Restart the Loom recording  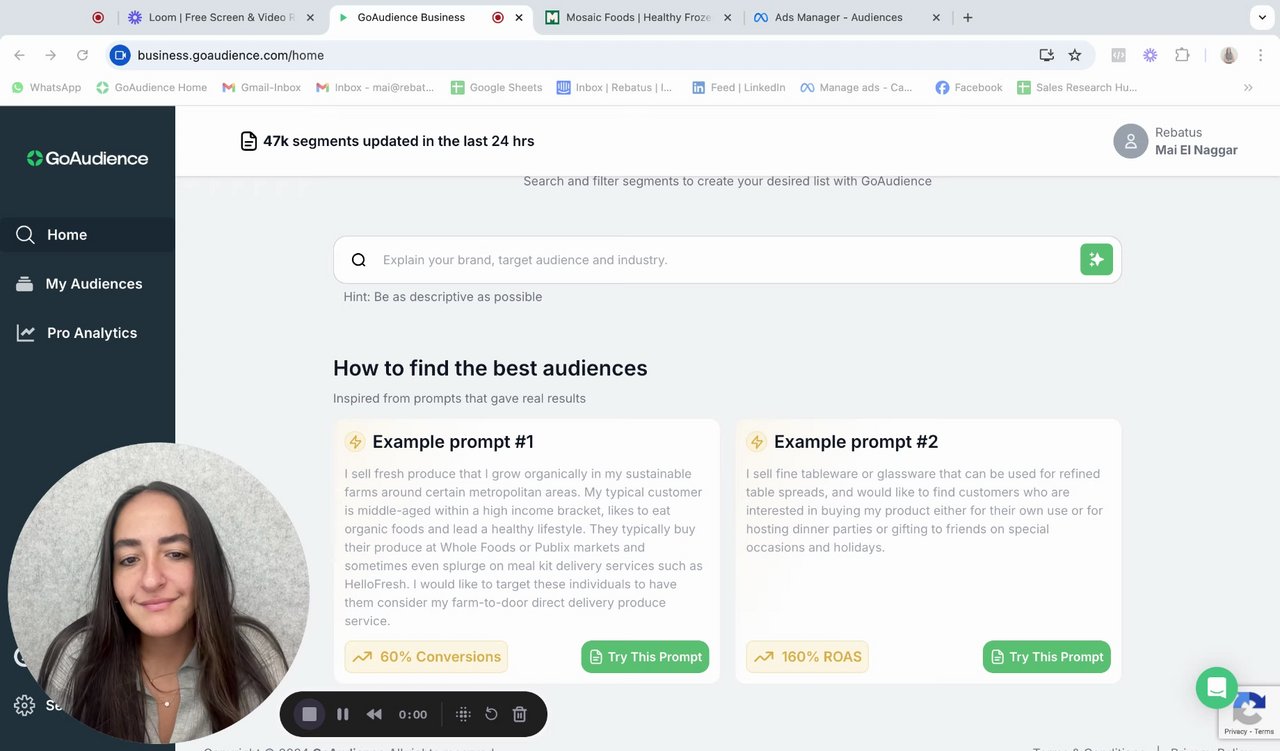[491, 714]
